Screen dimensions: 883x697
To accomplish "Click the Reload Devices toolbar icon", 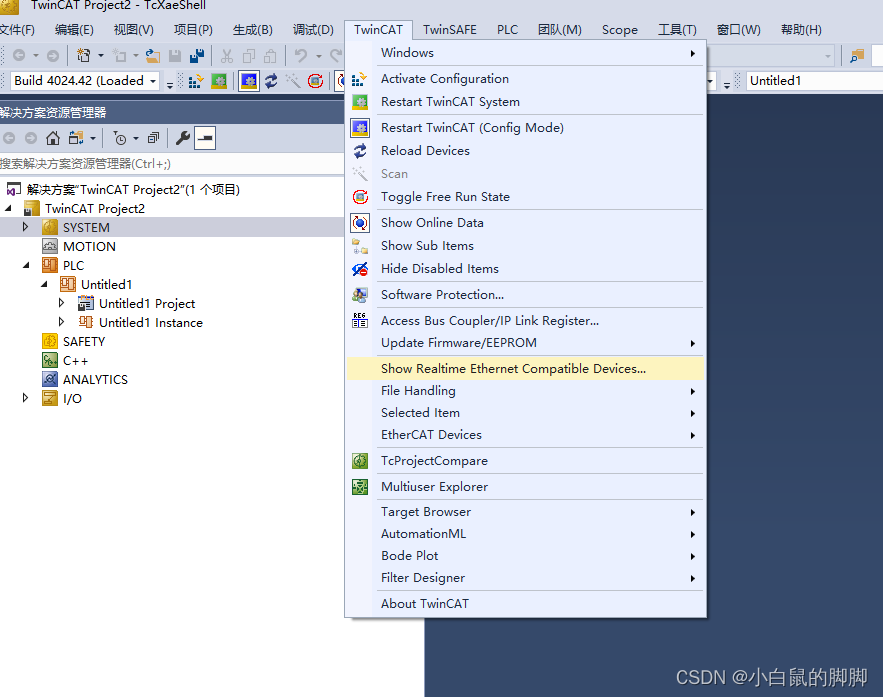I will pos(271,81).
